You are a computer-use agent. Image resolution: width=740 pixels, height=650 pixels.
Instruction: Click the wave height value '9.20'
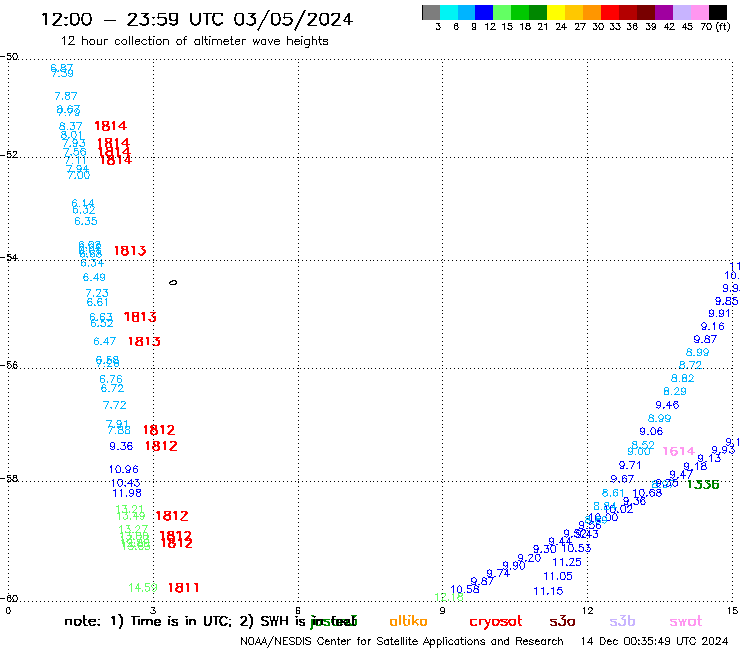(x=529, y=558)
